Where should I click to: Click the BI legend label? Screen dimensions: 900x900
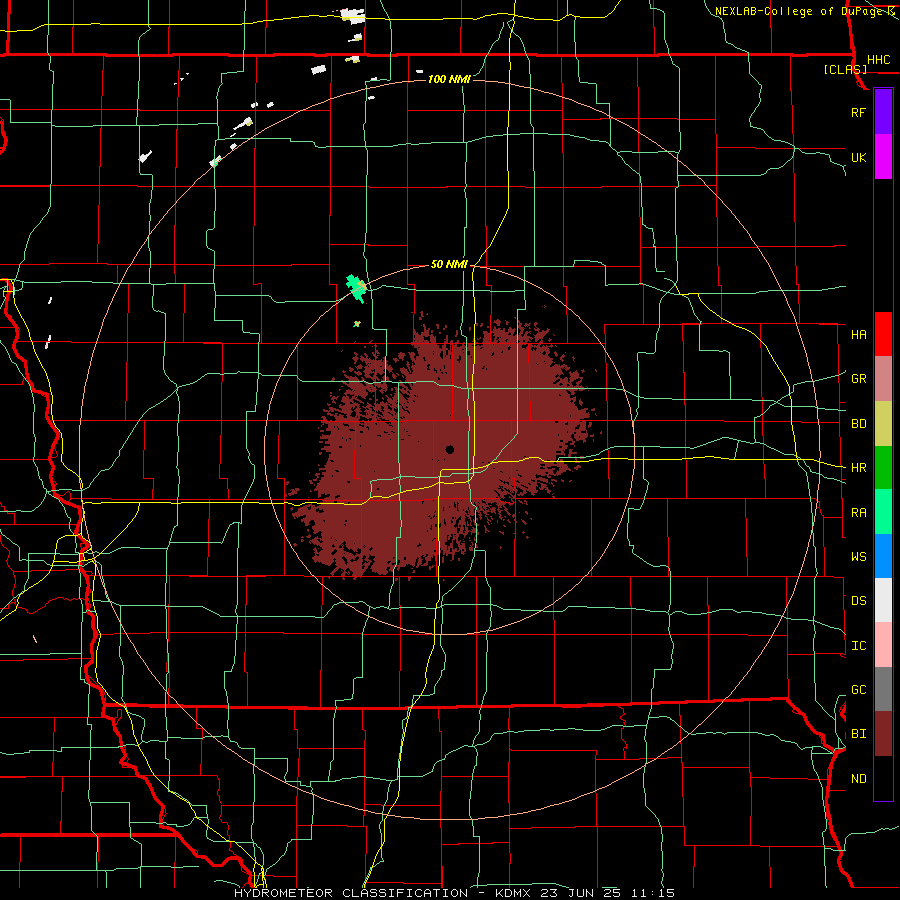pyautogui.click(x=858, y=734)
